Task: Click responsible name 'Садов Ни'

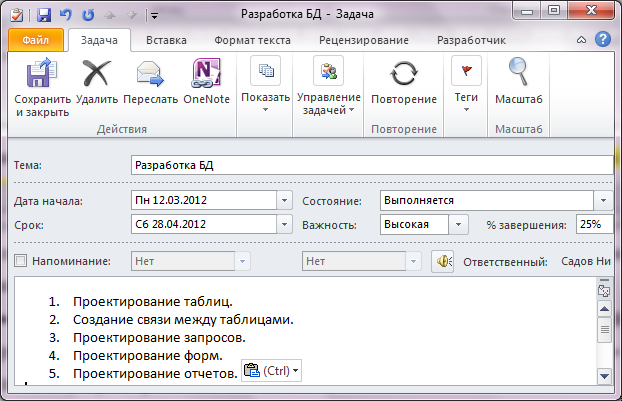Action: coord(586,261)
